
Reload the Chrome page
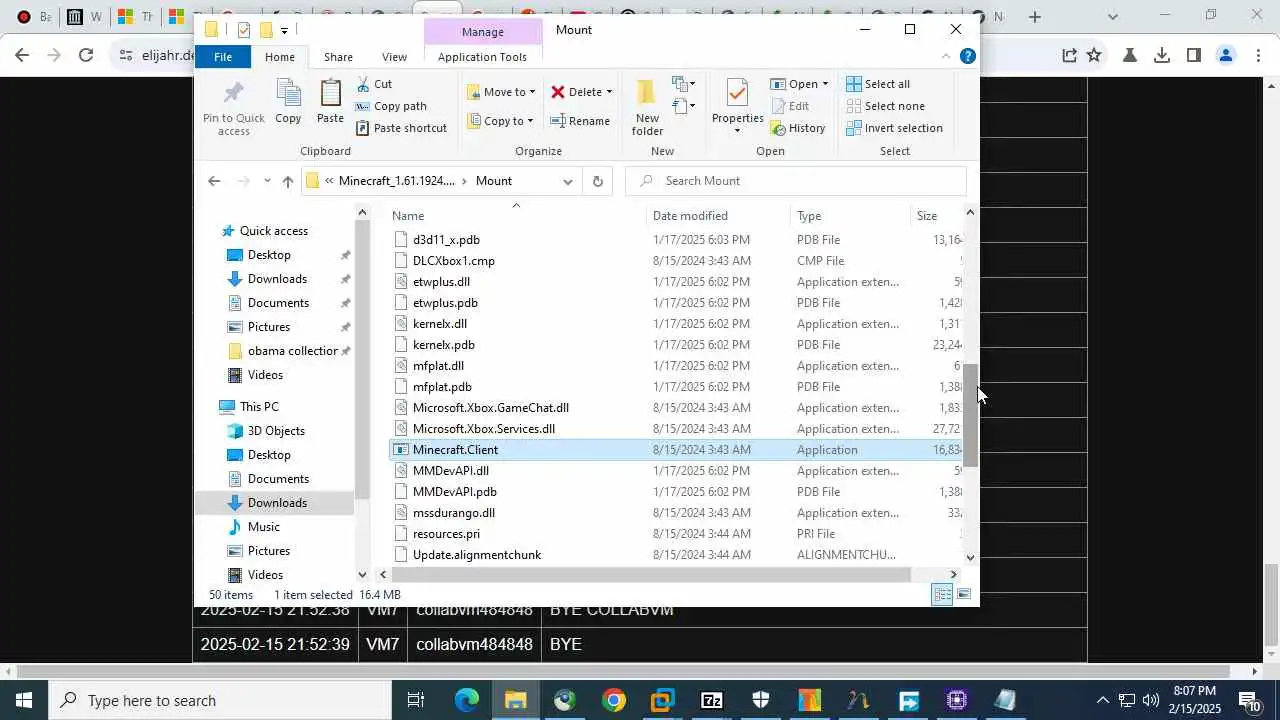[86, 56]
